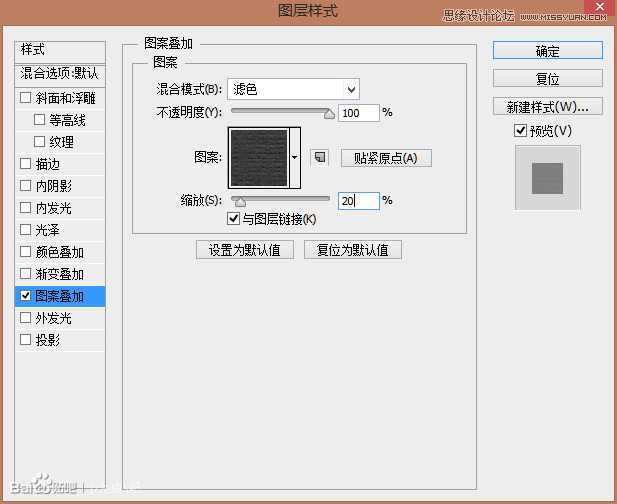The image size is (617, 504).
Task: Click 新建样式(W)... button
Action: point(548,106)
